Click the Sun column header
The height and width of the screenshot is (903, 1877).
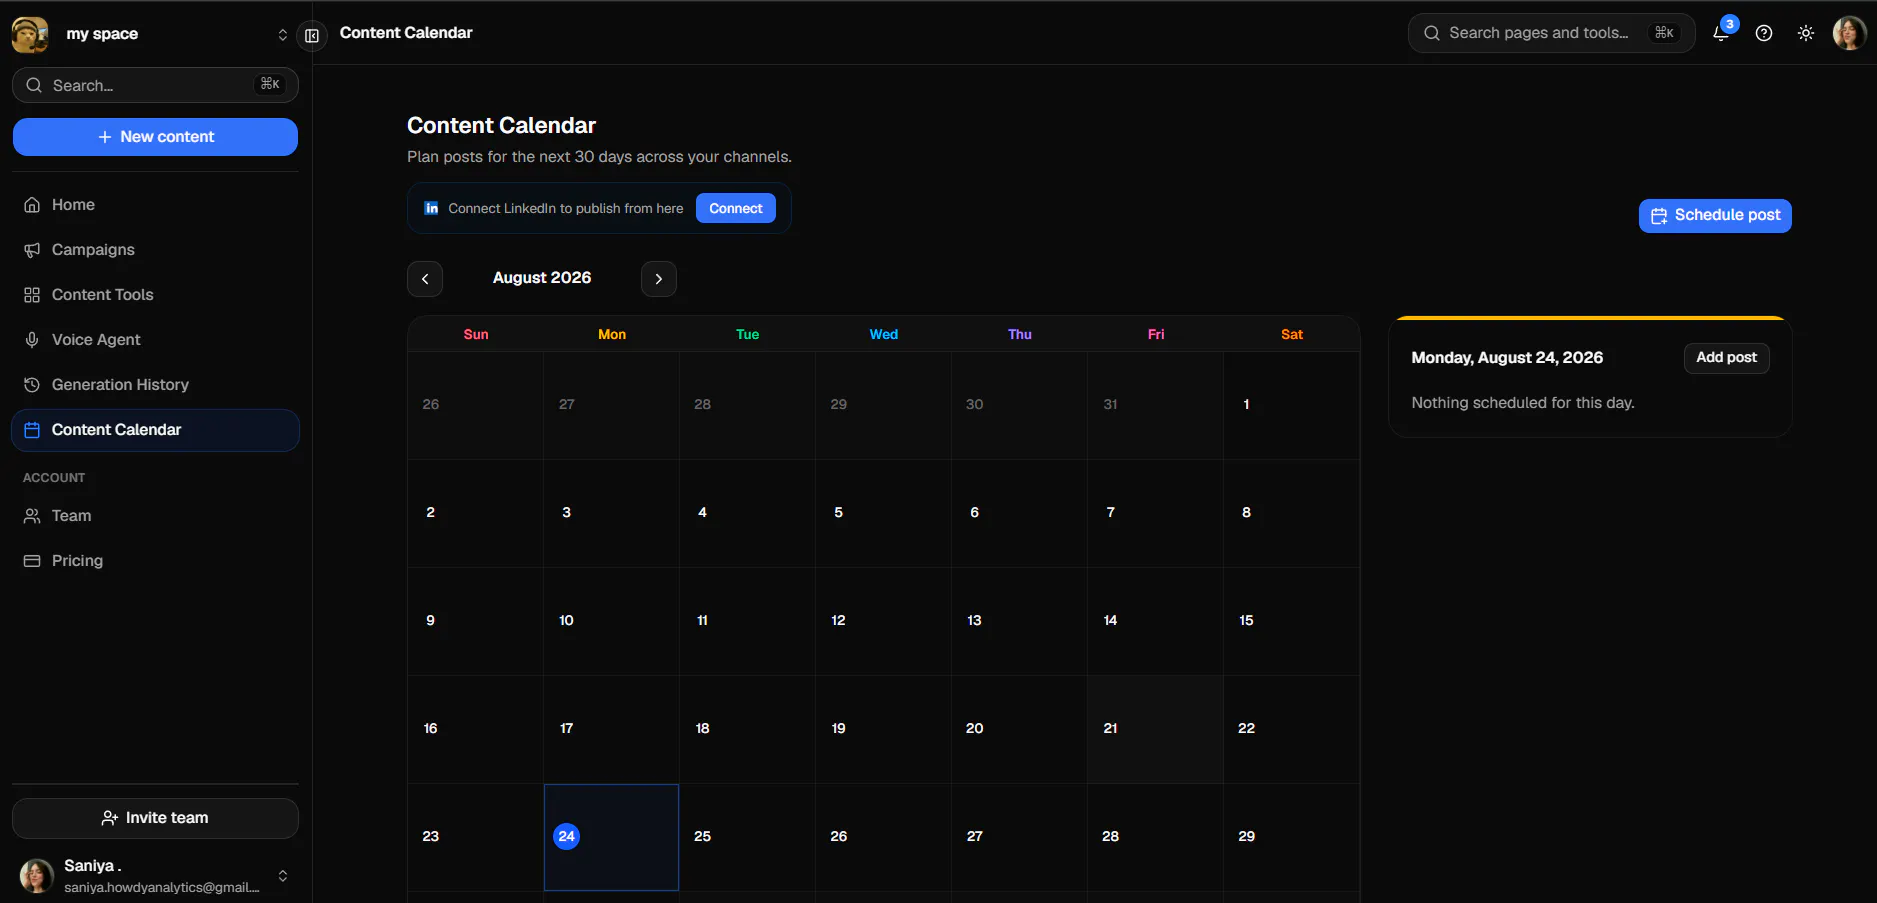[x=476, y=334]
